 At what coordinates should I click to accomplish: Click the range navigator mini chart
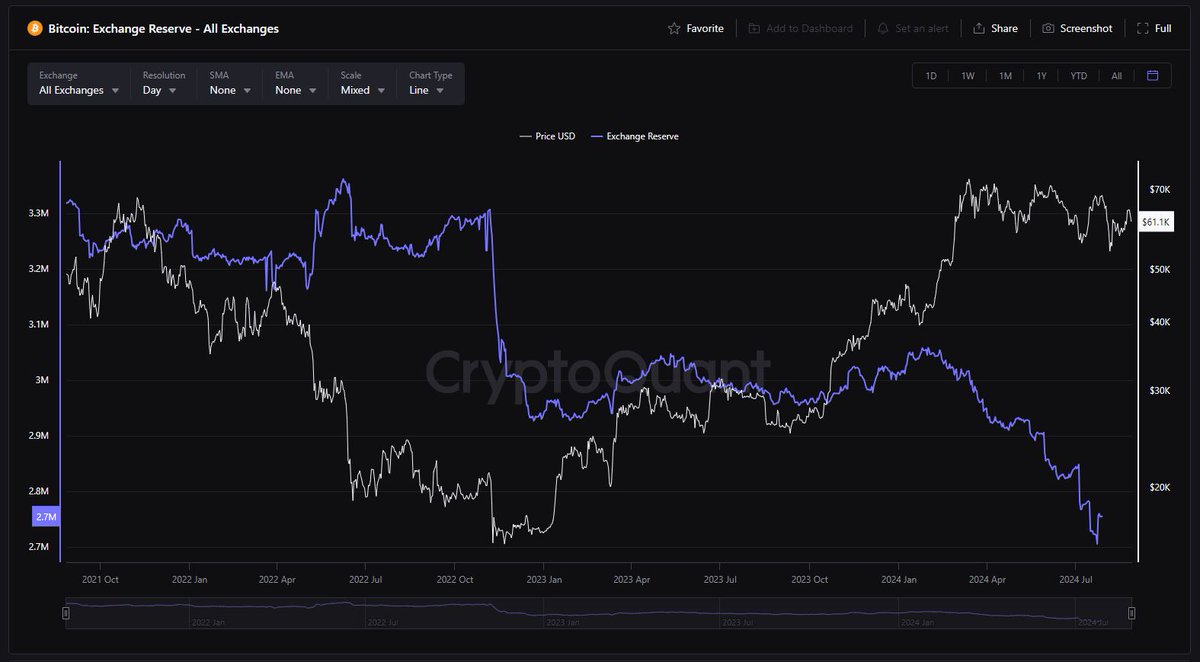click(598, 613)
